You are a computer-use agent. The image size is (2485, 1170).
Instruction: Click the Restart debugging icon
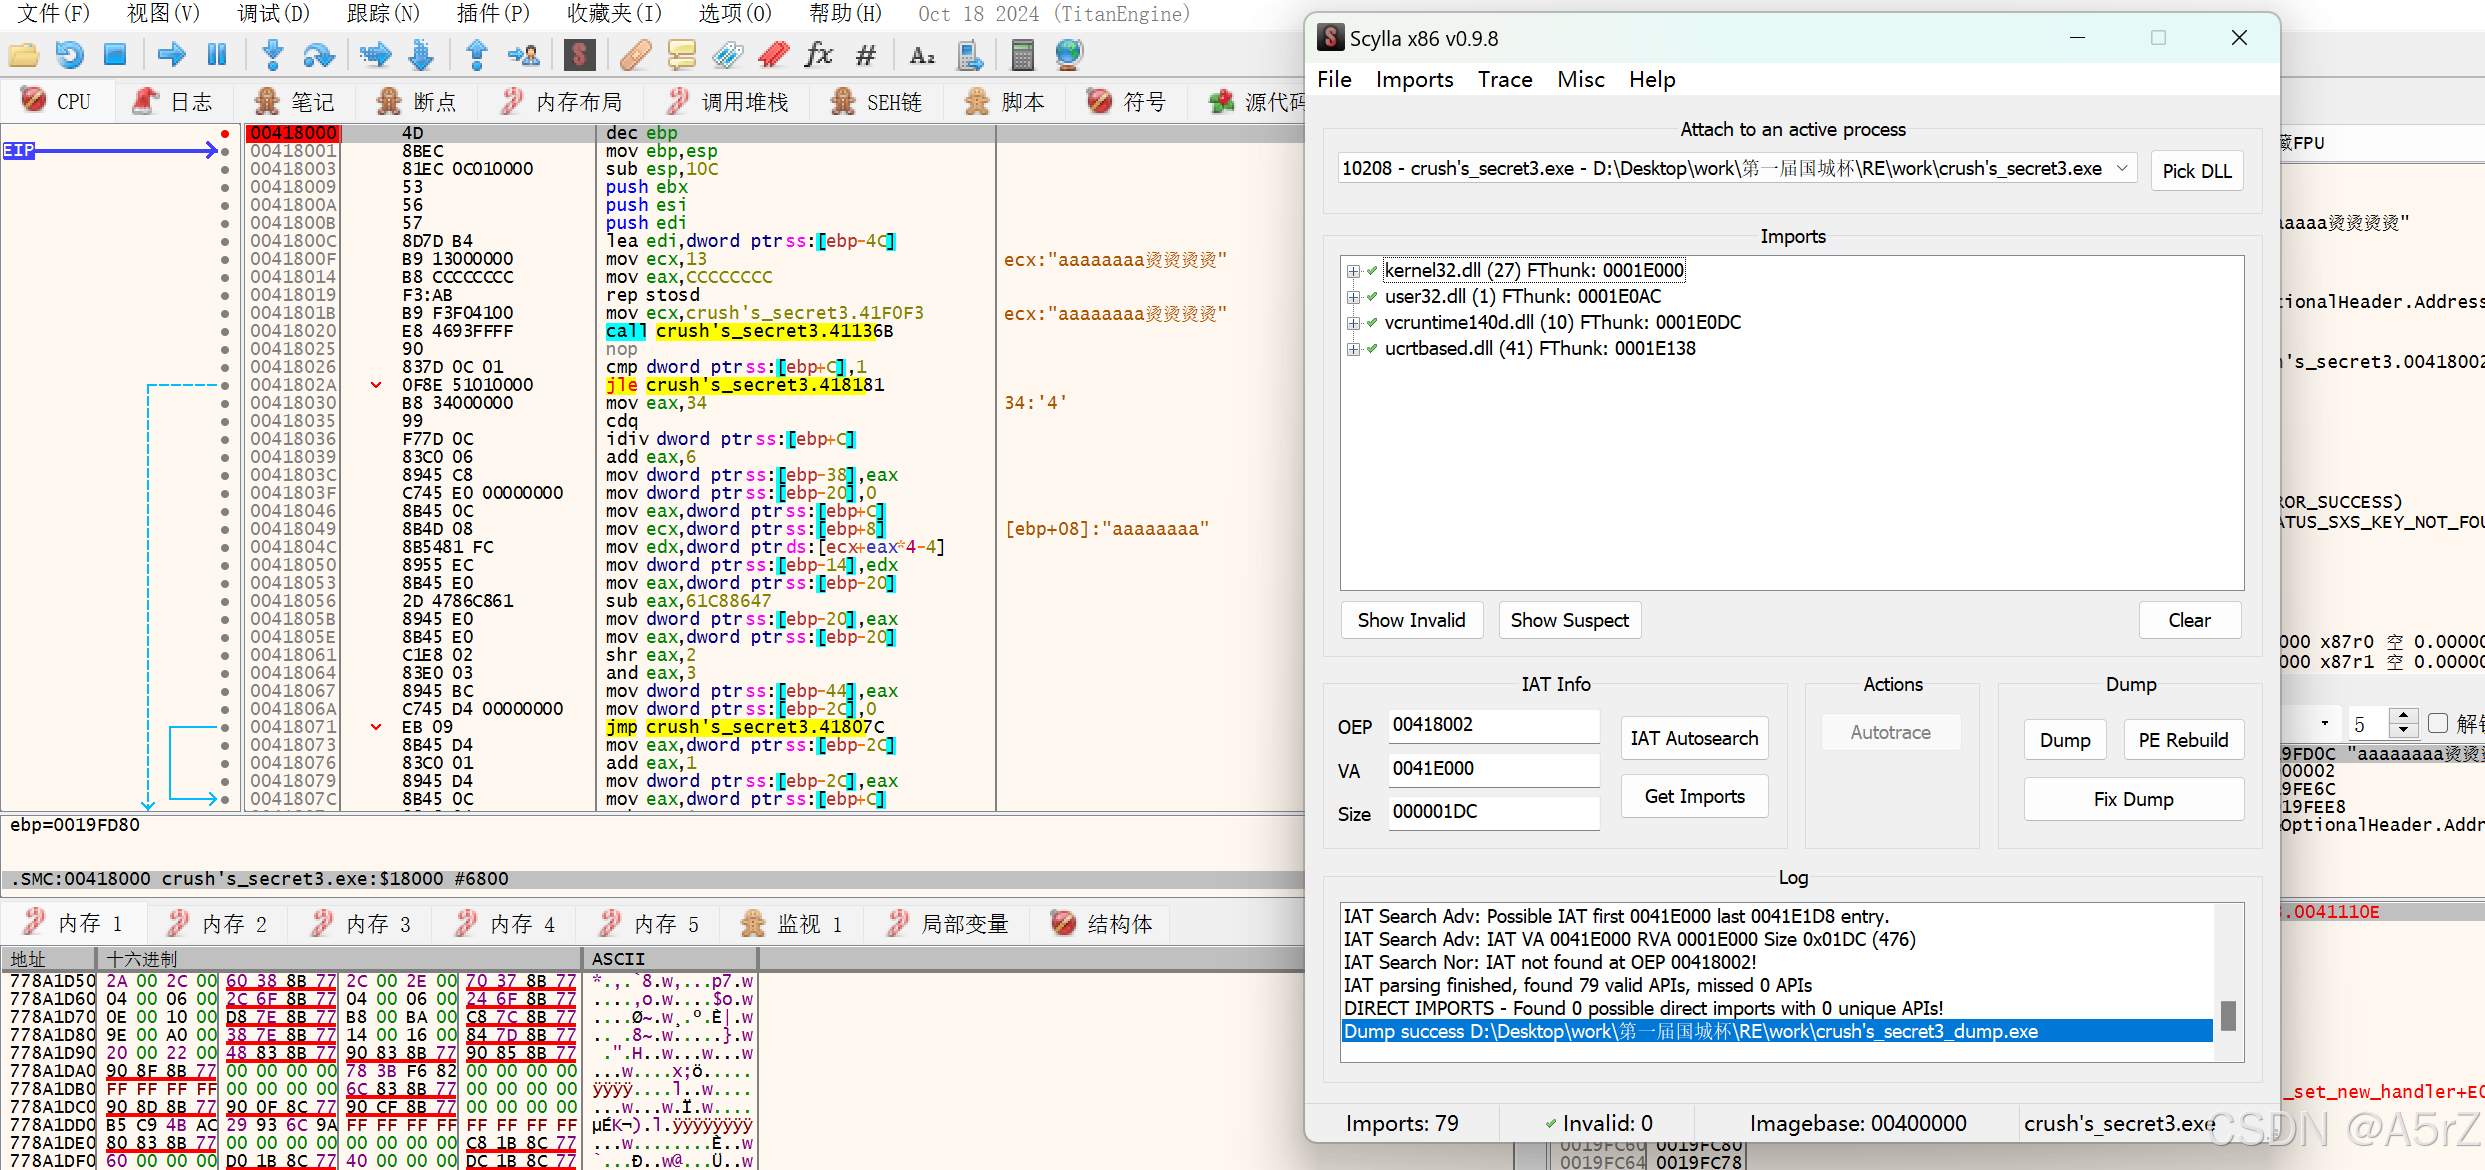(70, 55)
